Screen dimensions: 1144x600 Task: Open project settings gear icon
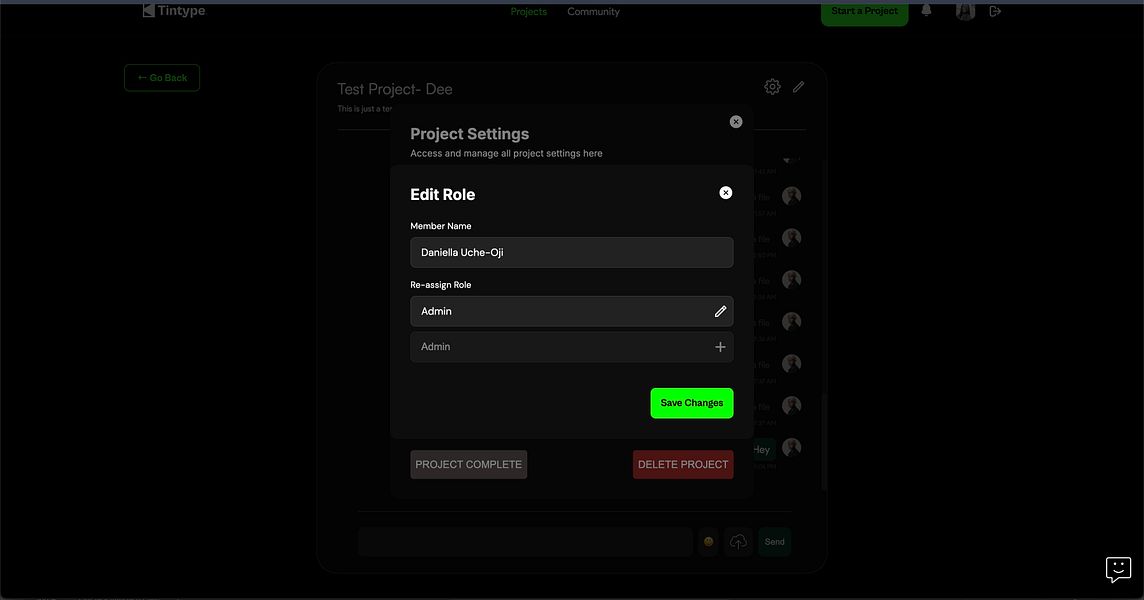click(772, 87)
